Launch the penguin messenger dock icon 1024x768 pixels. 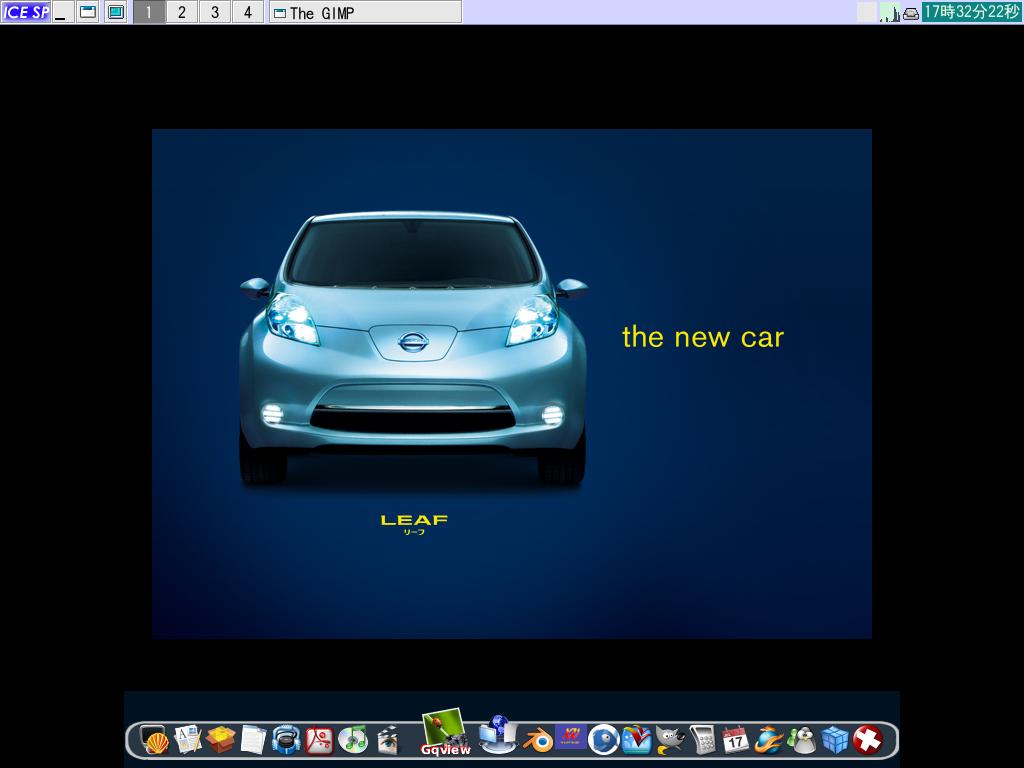click(x=801, y=742)
